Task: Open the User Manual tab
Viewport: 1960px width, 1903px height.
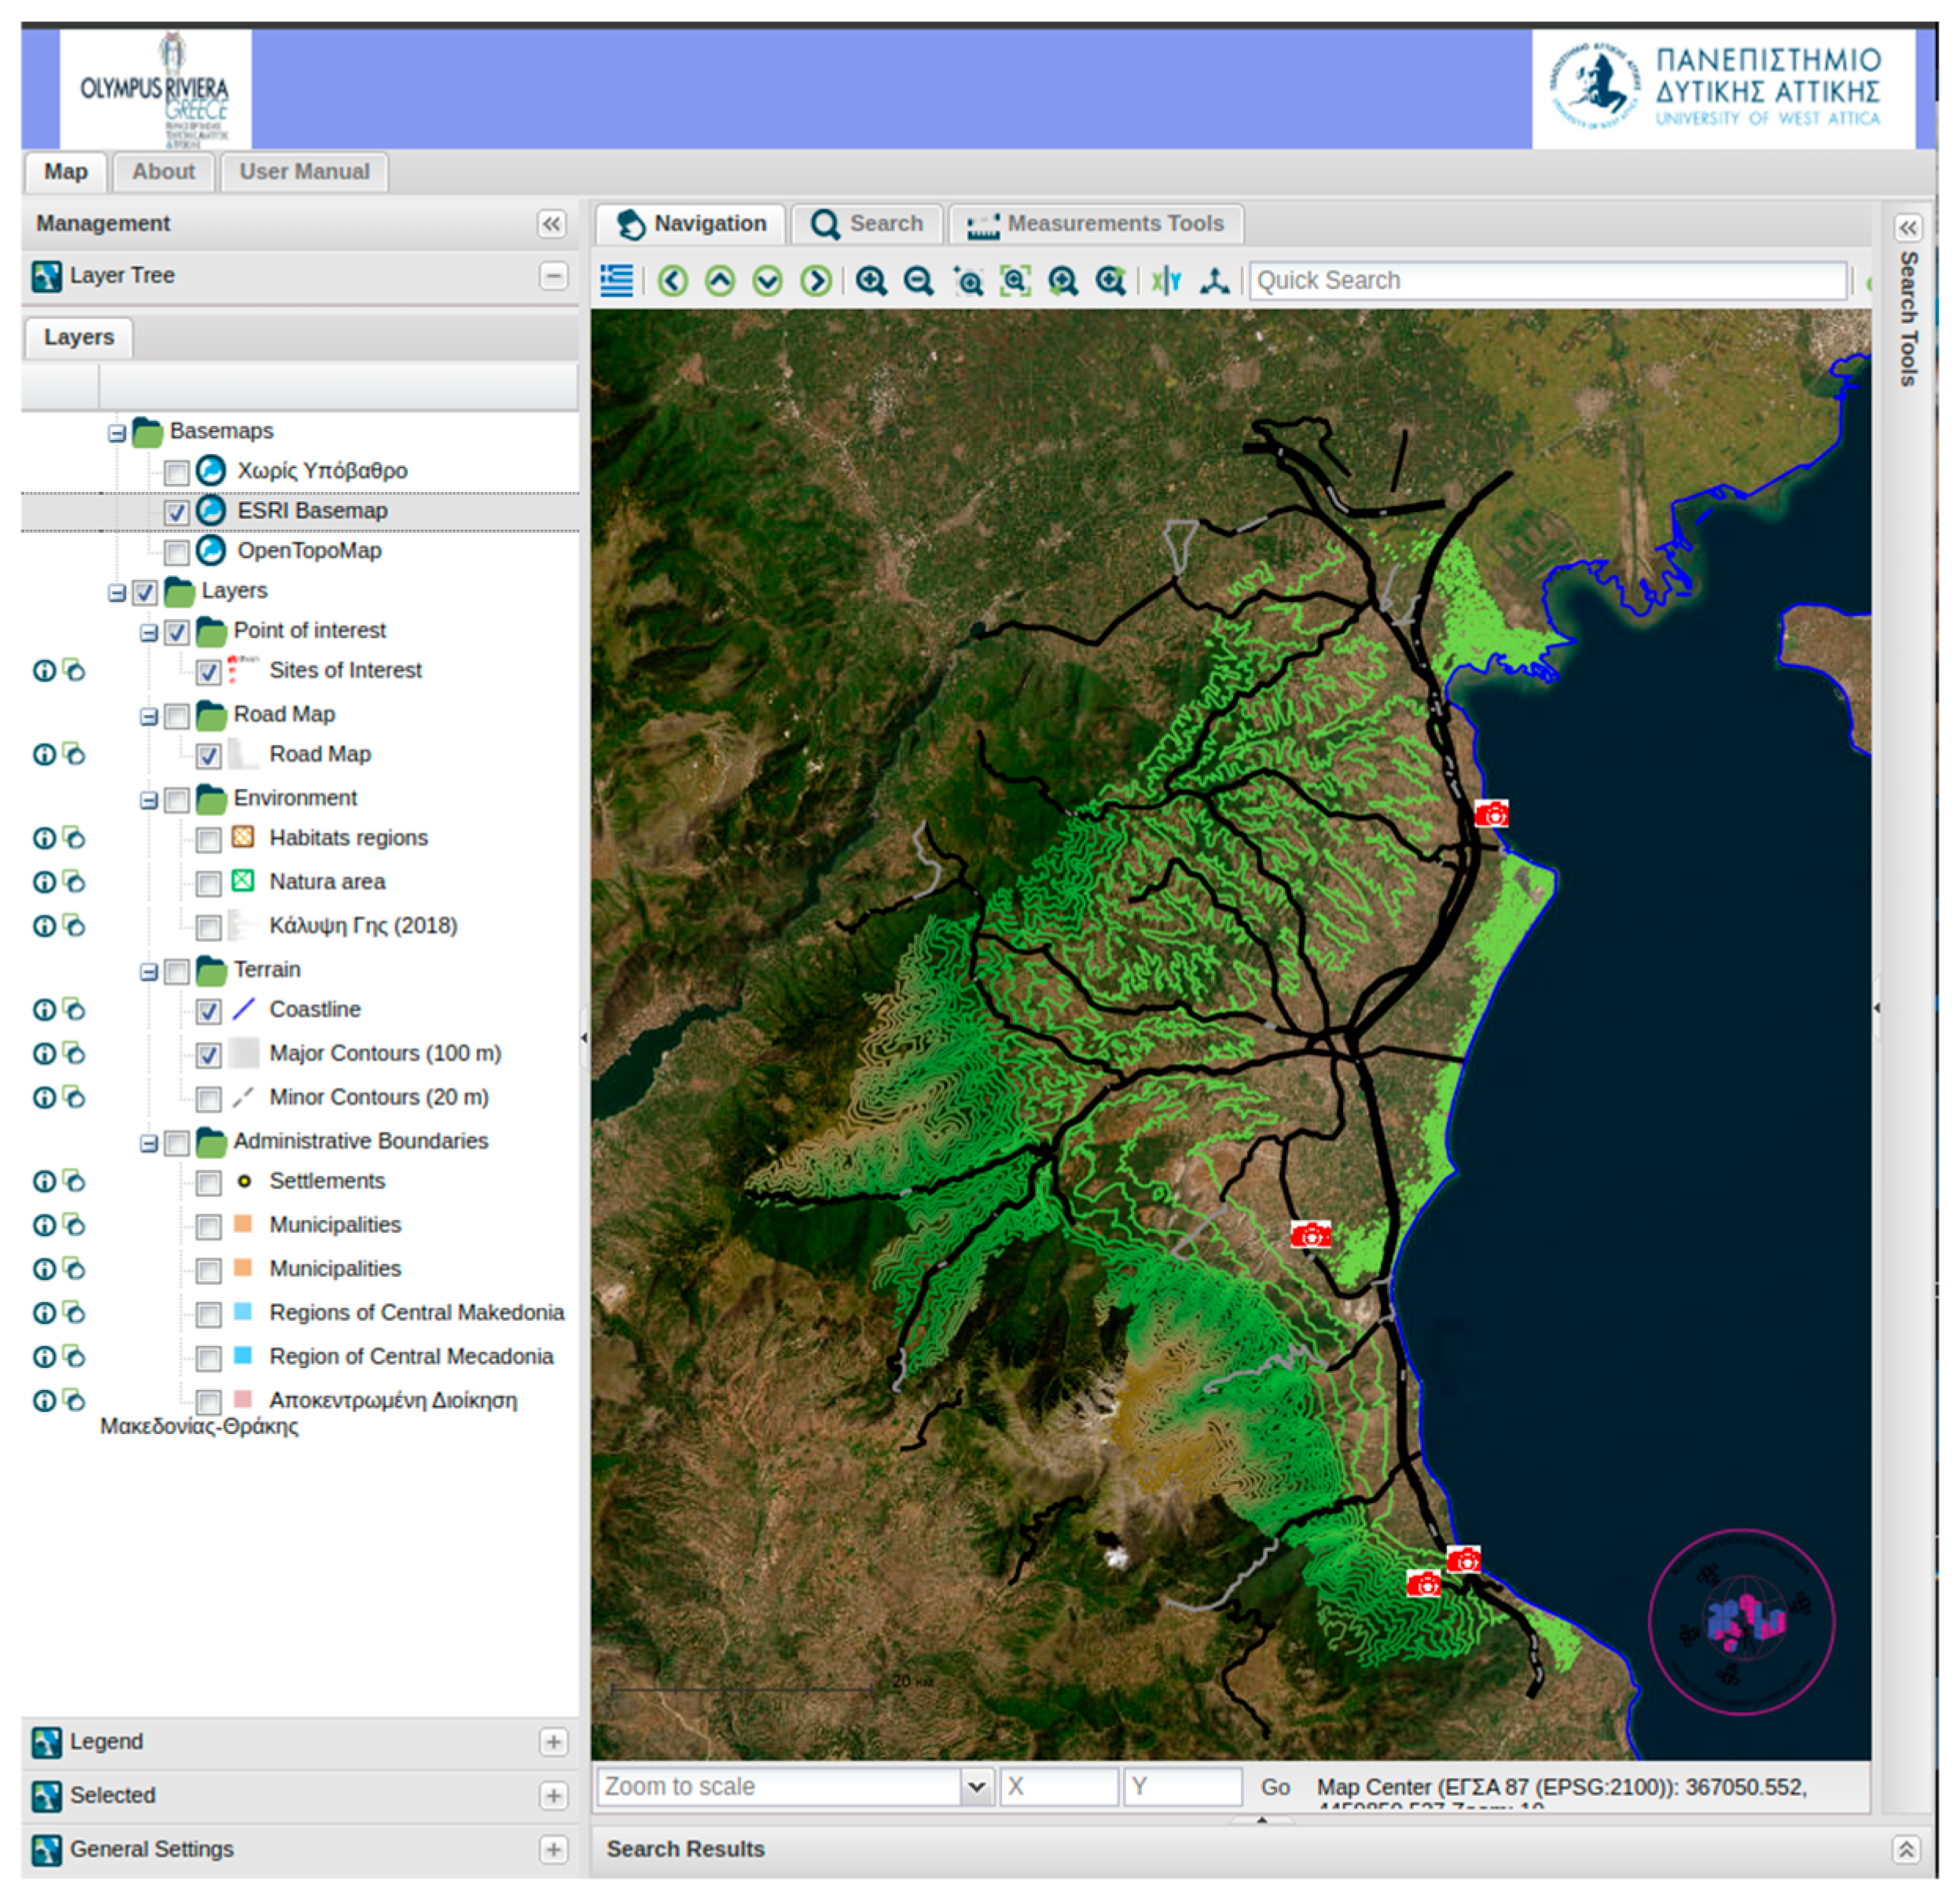Action: [x=304, y=172]
